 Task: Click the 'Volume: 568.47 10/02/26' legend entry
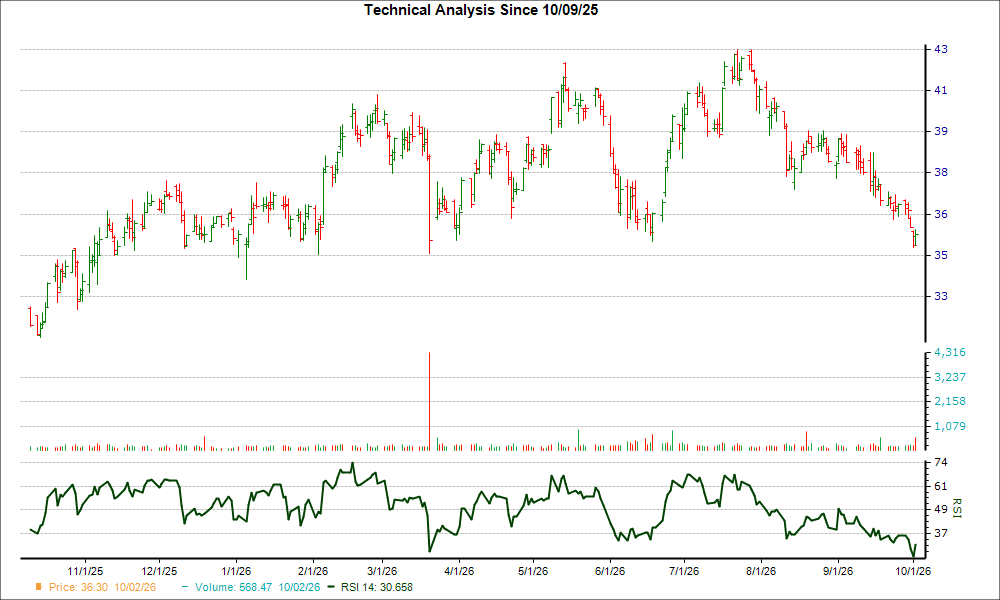tap(258, 587)
